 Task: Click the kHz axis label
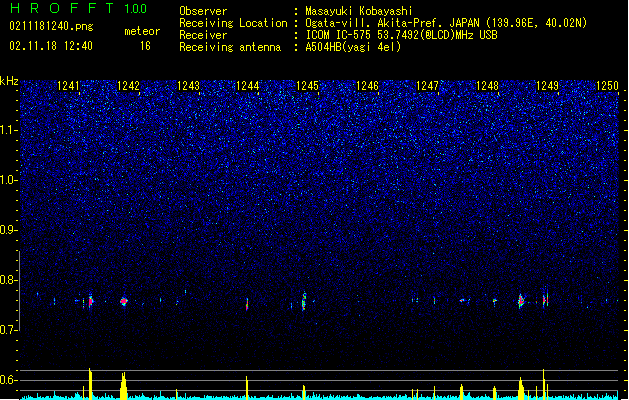point(9,81)
